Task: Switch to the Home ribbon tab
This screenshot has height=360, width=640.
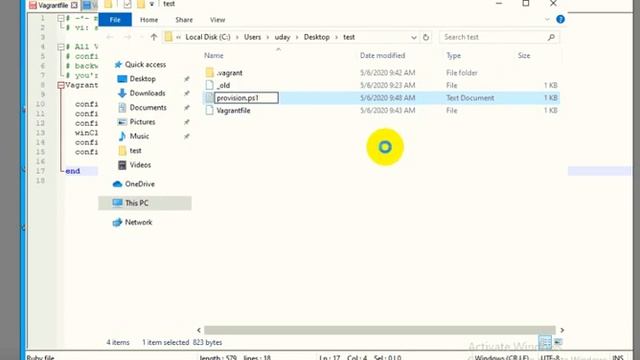Action: (x=149, y=20)
